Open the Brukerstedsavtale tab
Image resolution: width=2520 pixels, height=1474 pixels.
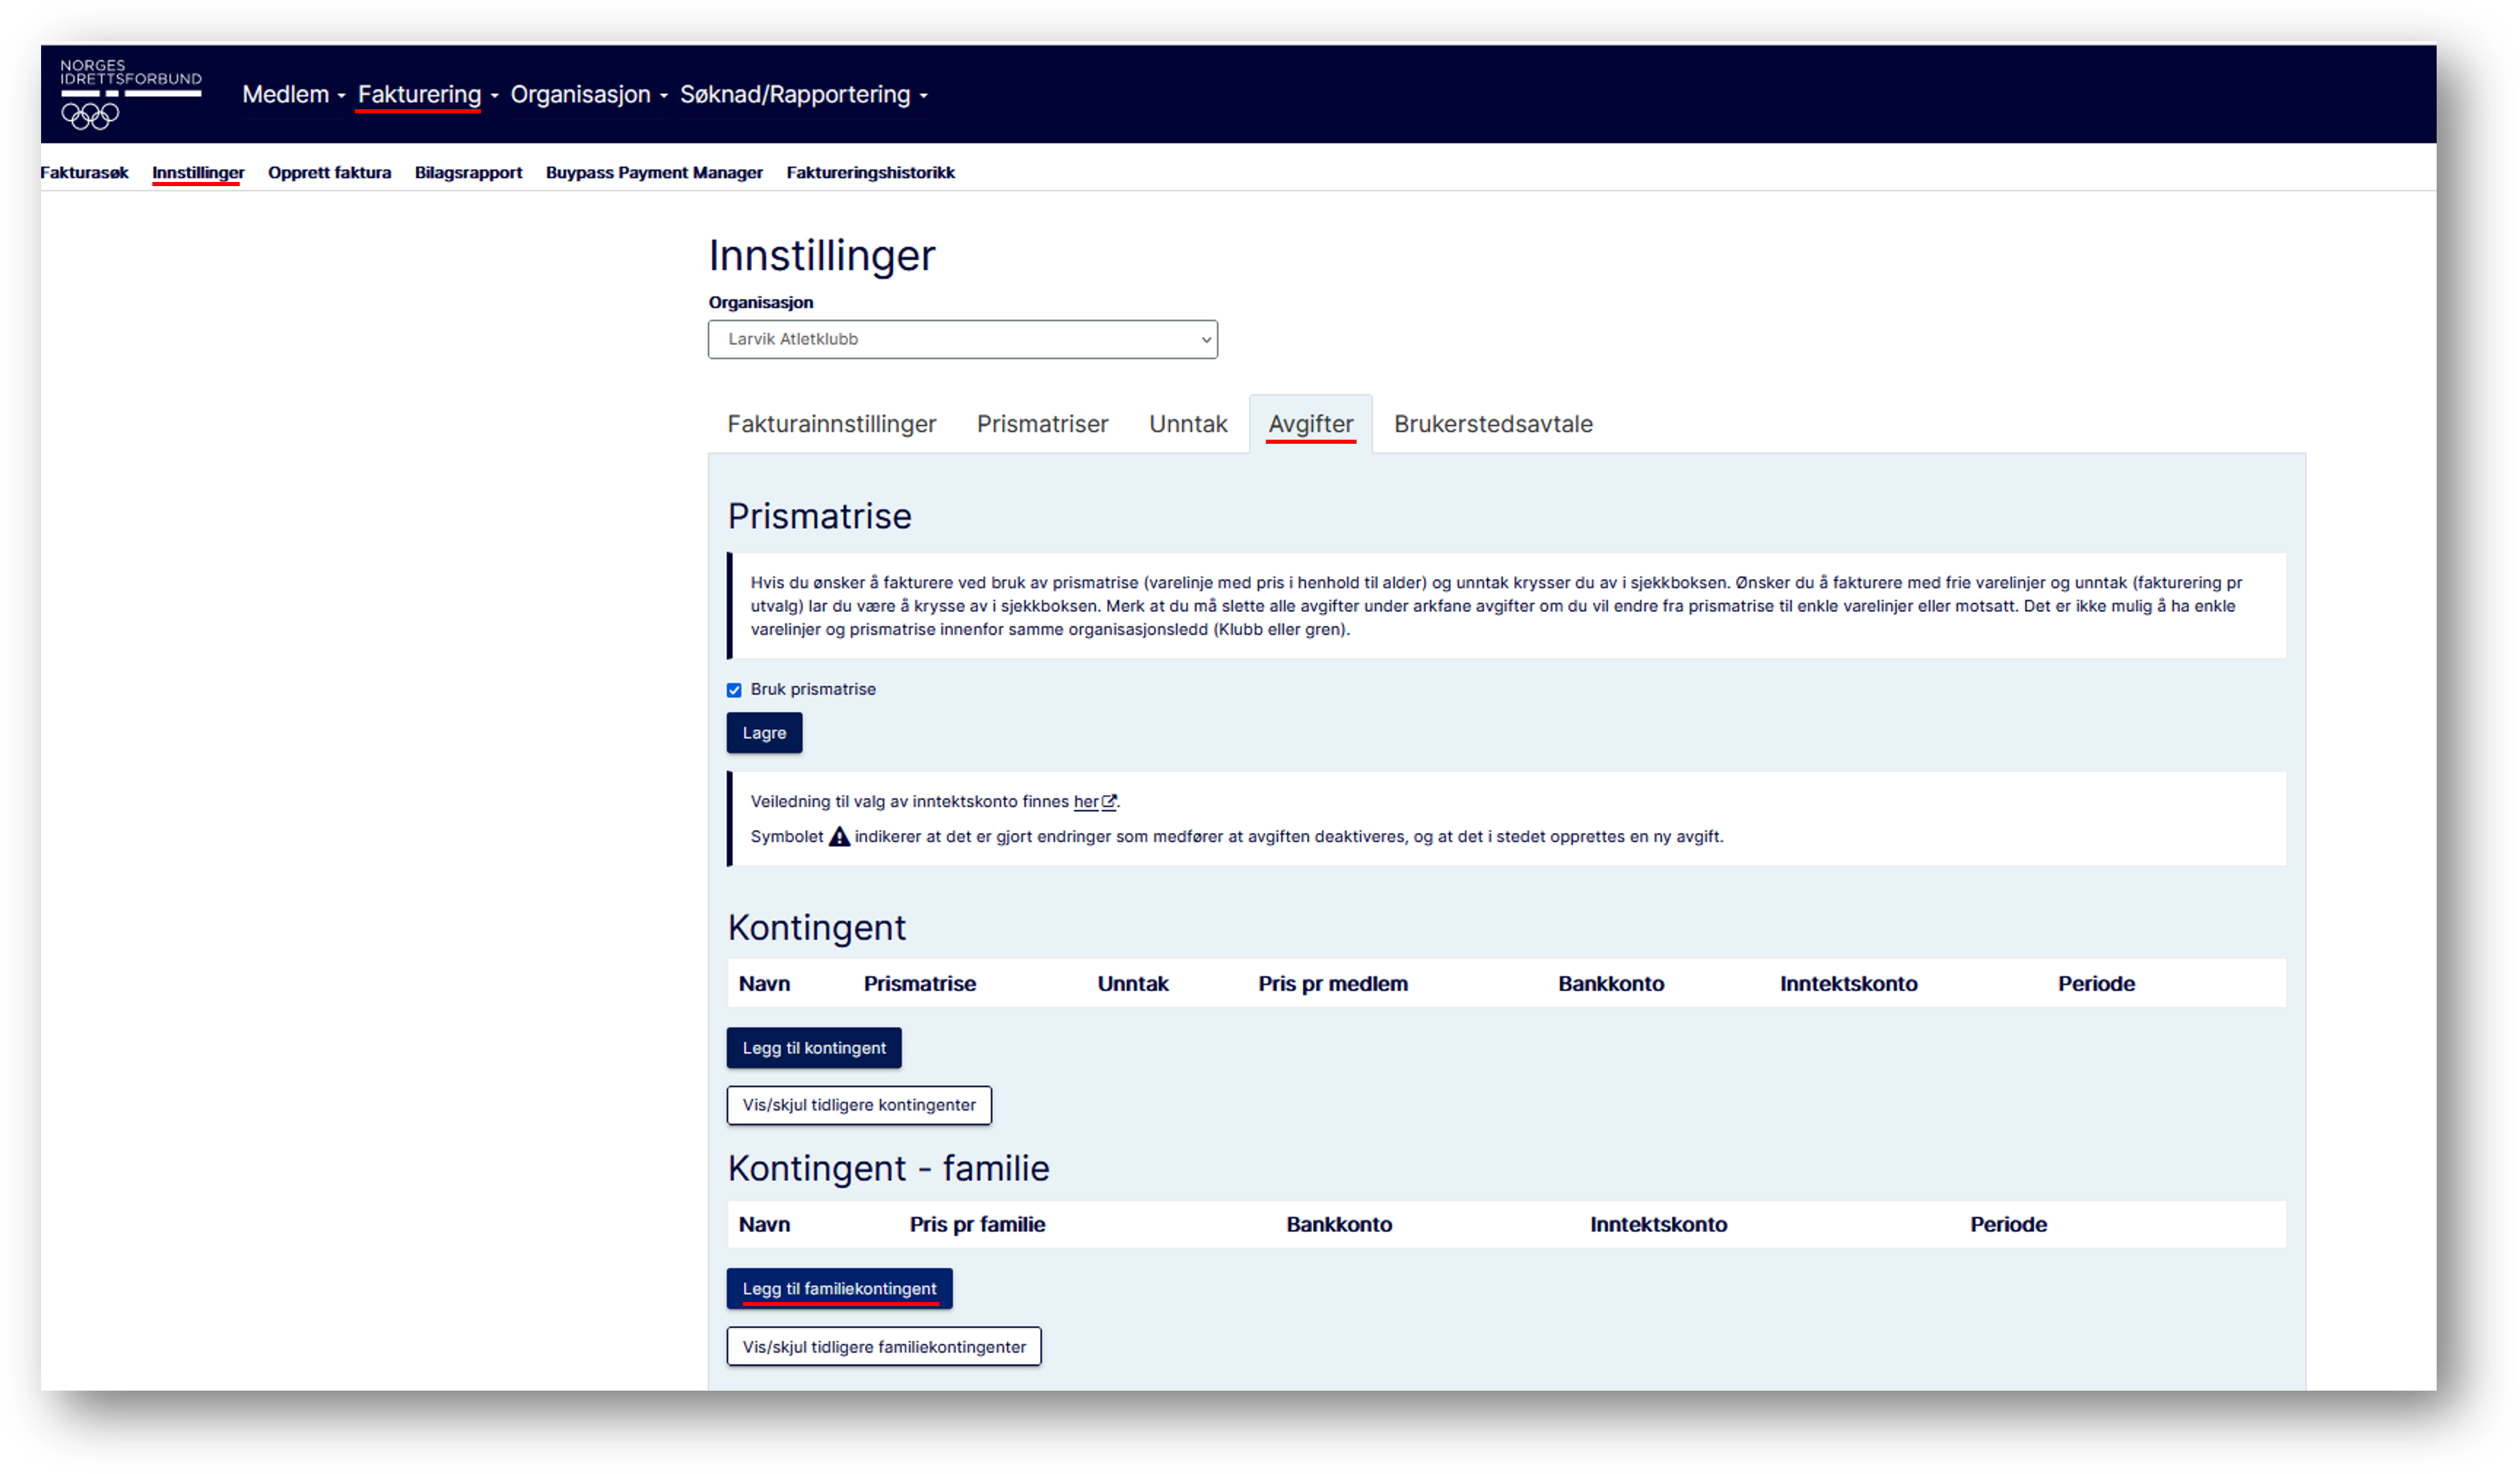pos(1493,424)
